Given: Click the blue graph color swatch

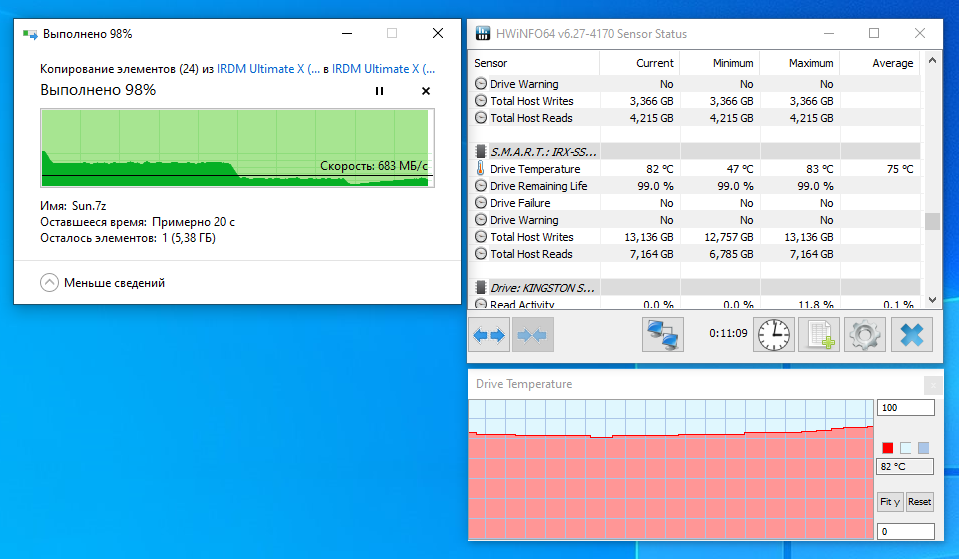Looking at the screenshot, I should [924, 448].
